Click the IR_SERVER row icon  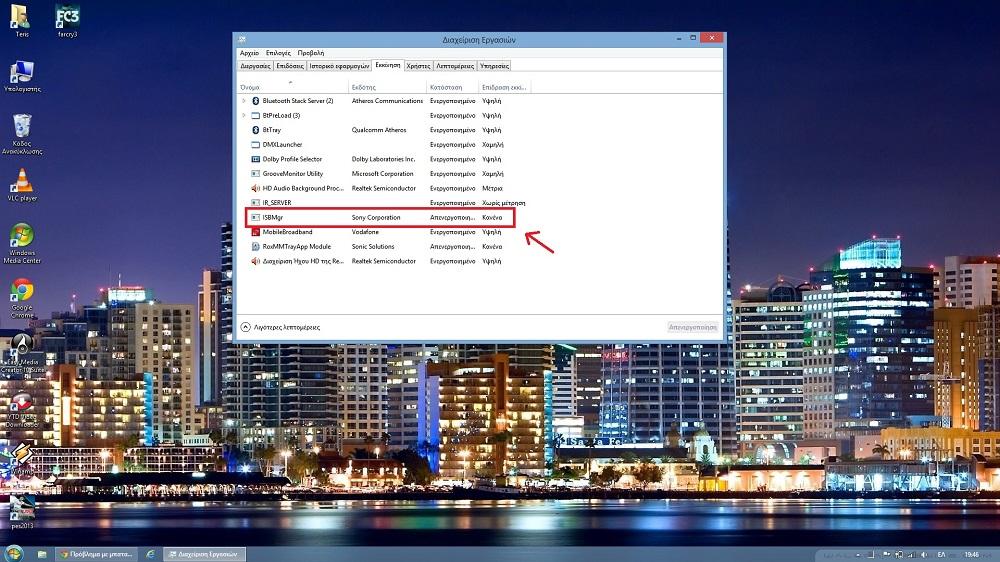256,203
